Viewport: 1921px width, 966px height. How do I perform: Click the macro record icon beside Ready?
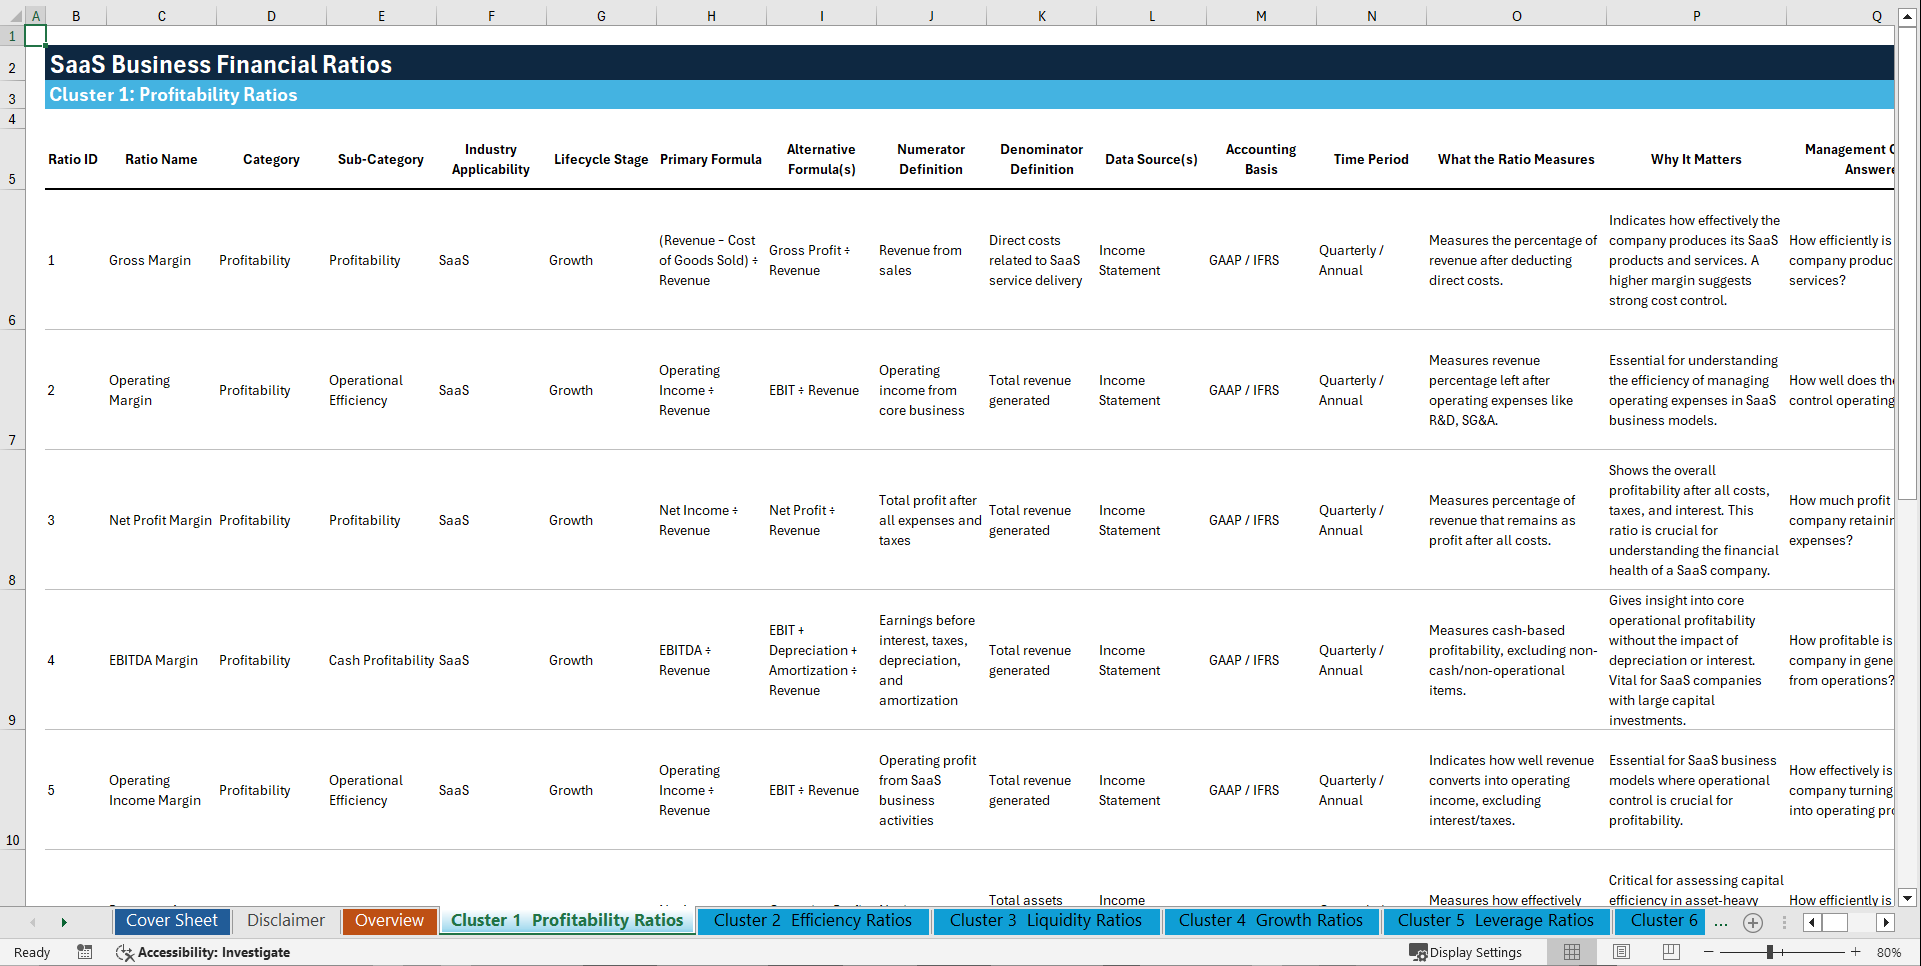(x=85, y=952)
